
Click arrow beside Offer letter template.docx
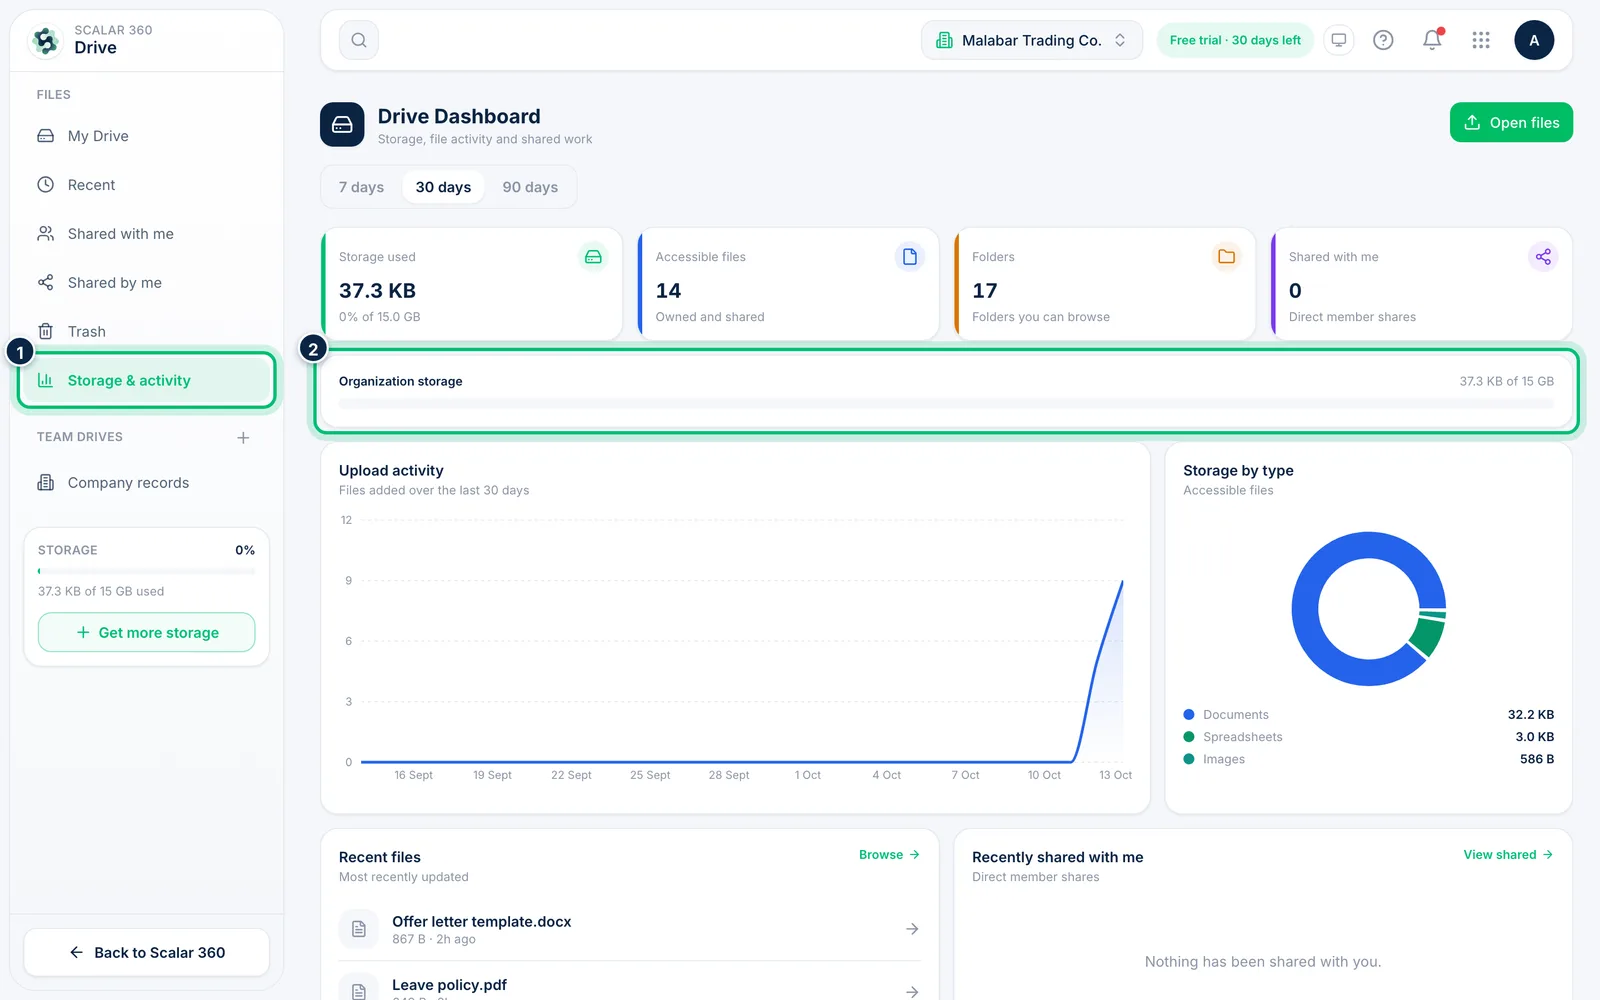click(912, 929)
